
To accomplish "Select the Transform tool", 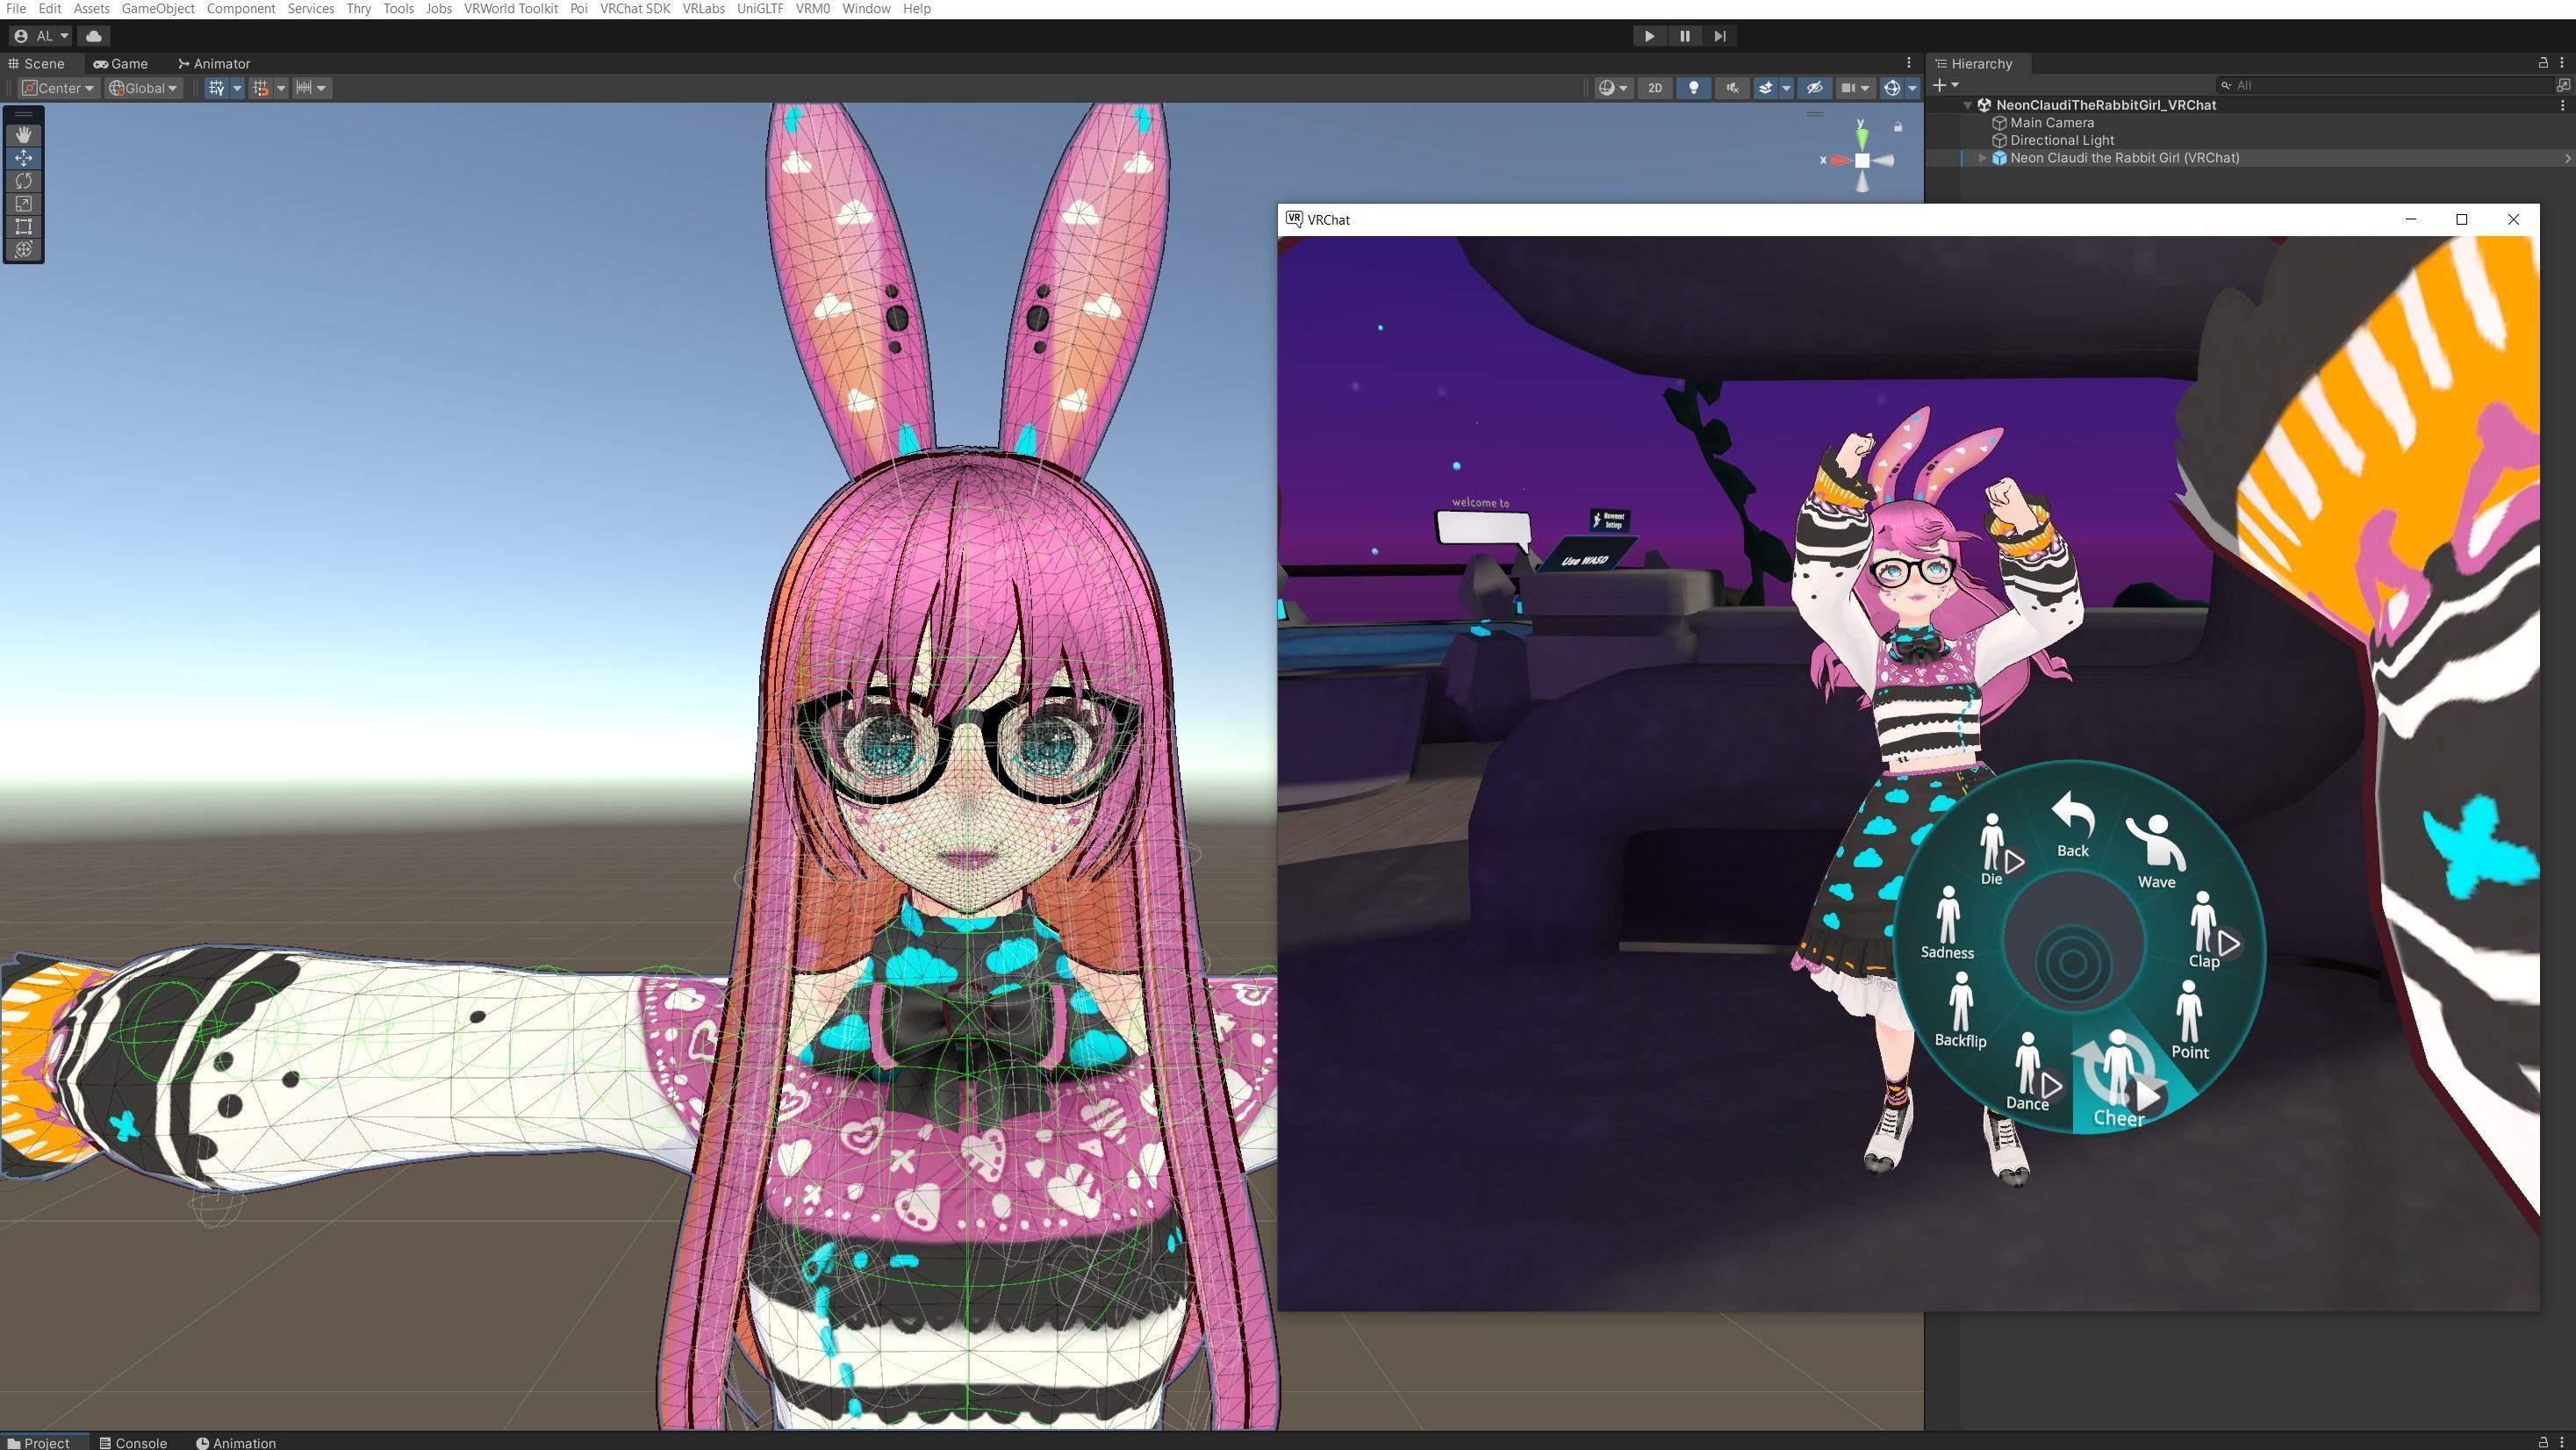I will (x=23, y=249).
